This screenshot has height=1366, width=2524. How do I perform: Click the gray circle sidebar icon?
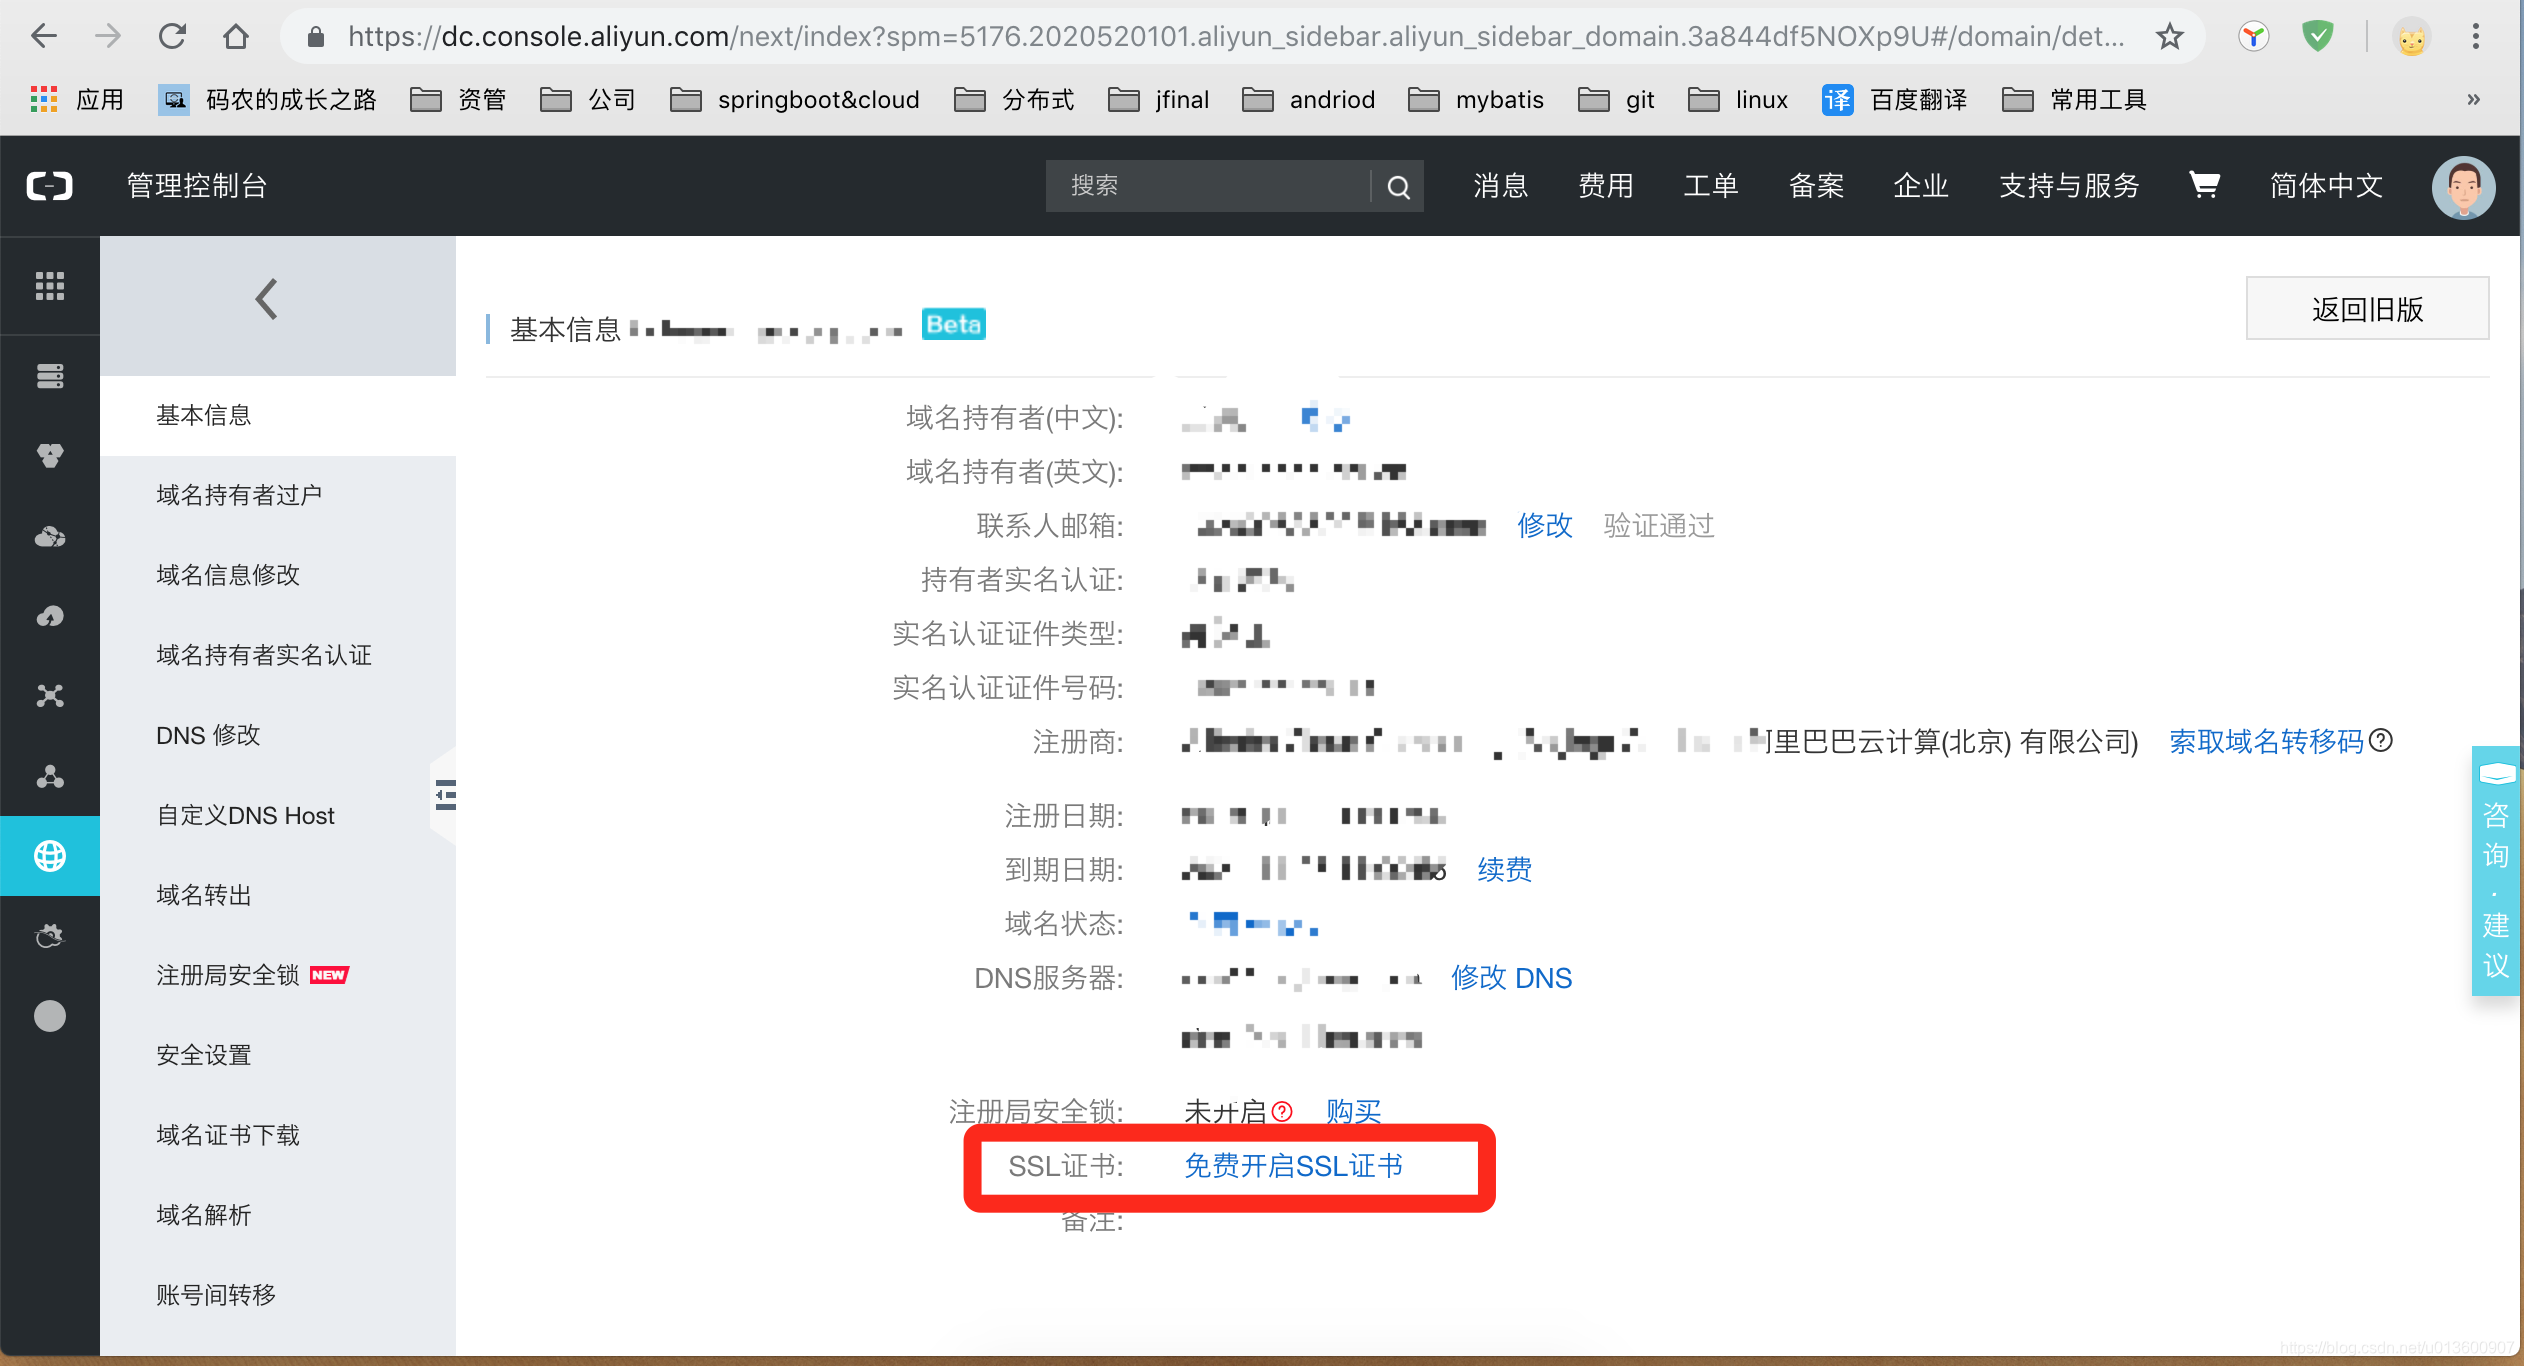[50, 1016]
